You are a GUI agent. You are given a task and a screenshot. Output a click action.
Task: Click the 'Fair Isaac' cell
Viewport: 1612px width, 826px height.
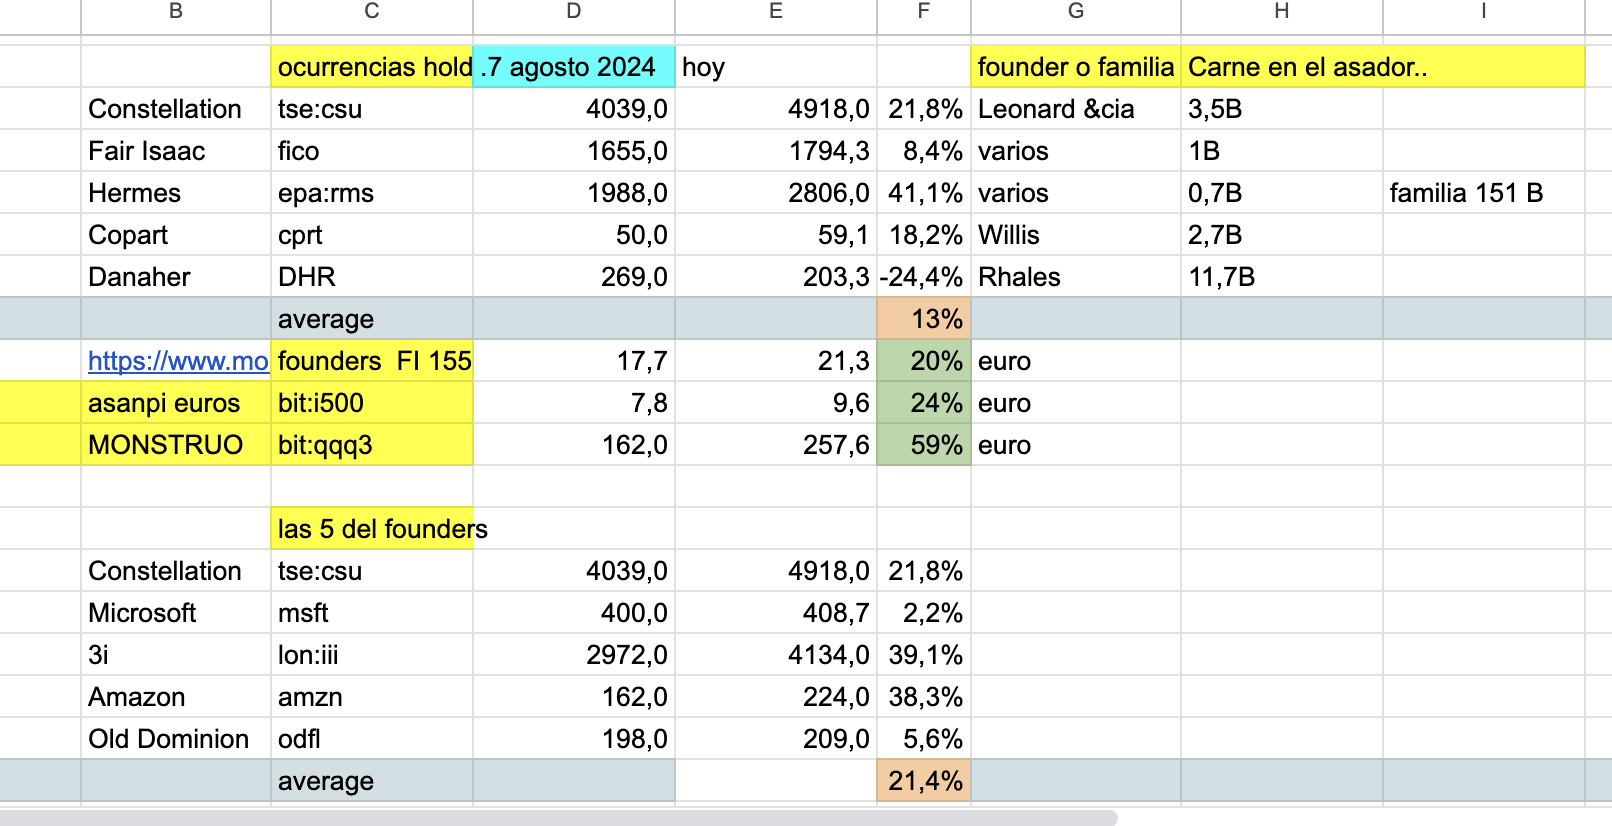176,151
